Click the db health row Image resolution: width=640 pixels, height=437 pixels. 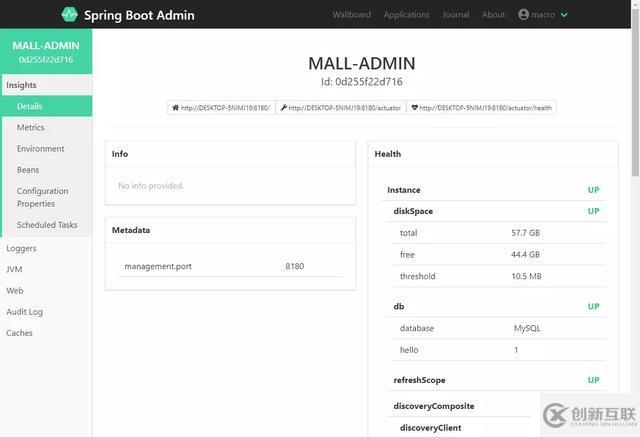point(496,306)
